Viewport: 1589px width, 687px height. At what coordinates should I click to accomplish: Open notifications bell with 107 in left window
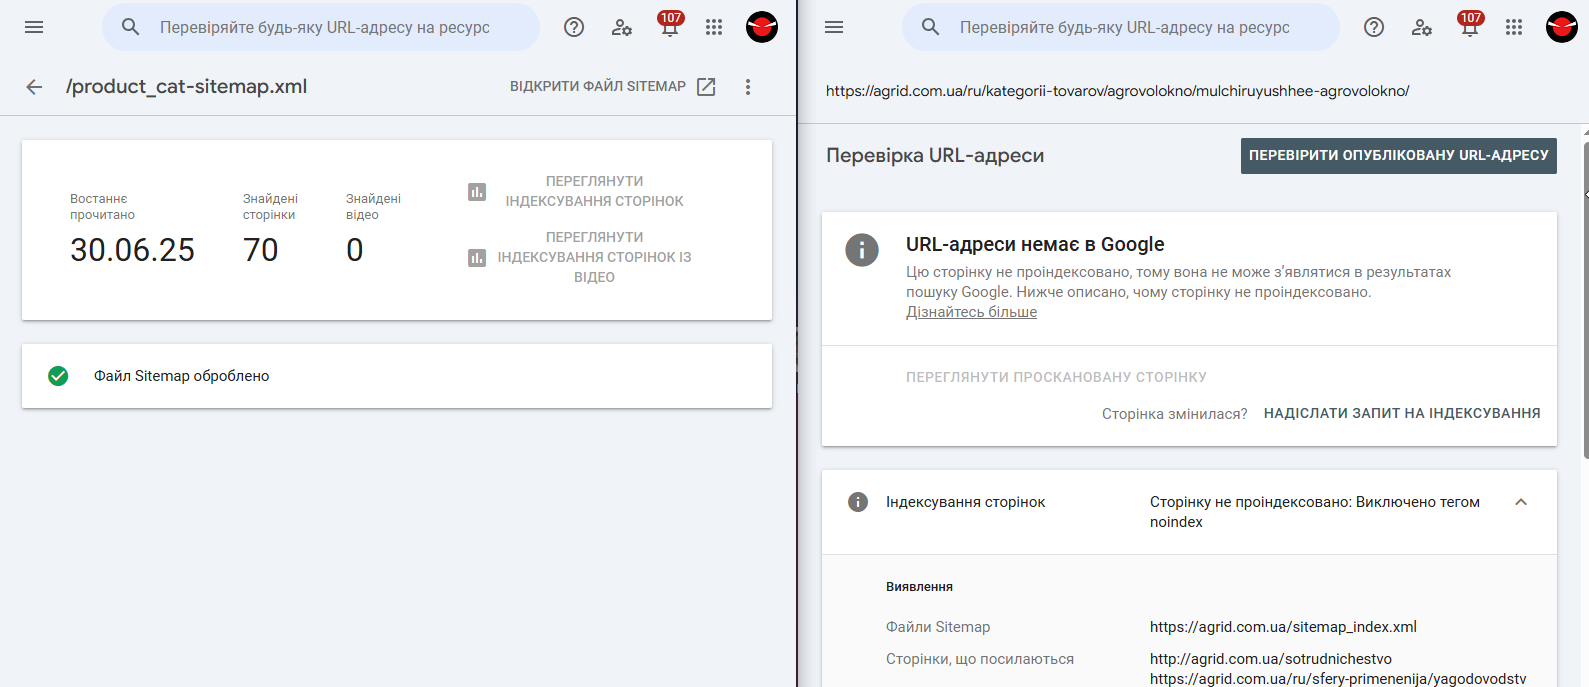click(x=669, y=25)
